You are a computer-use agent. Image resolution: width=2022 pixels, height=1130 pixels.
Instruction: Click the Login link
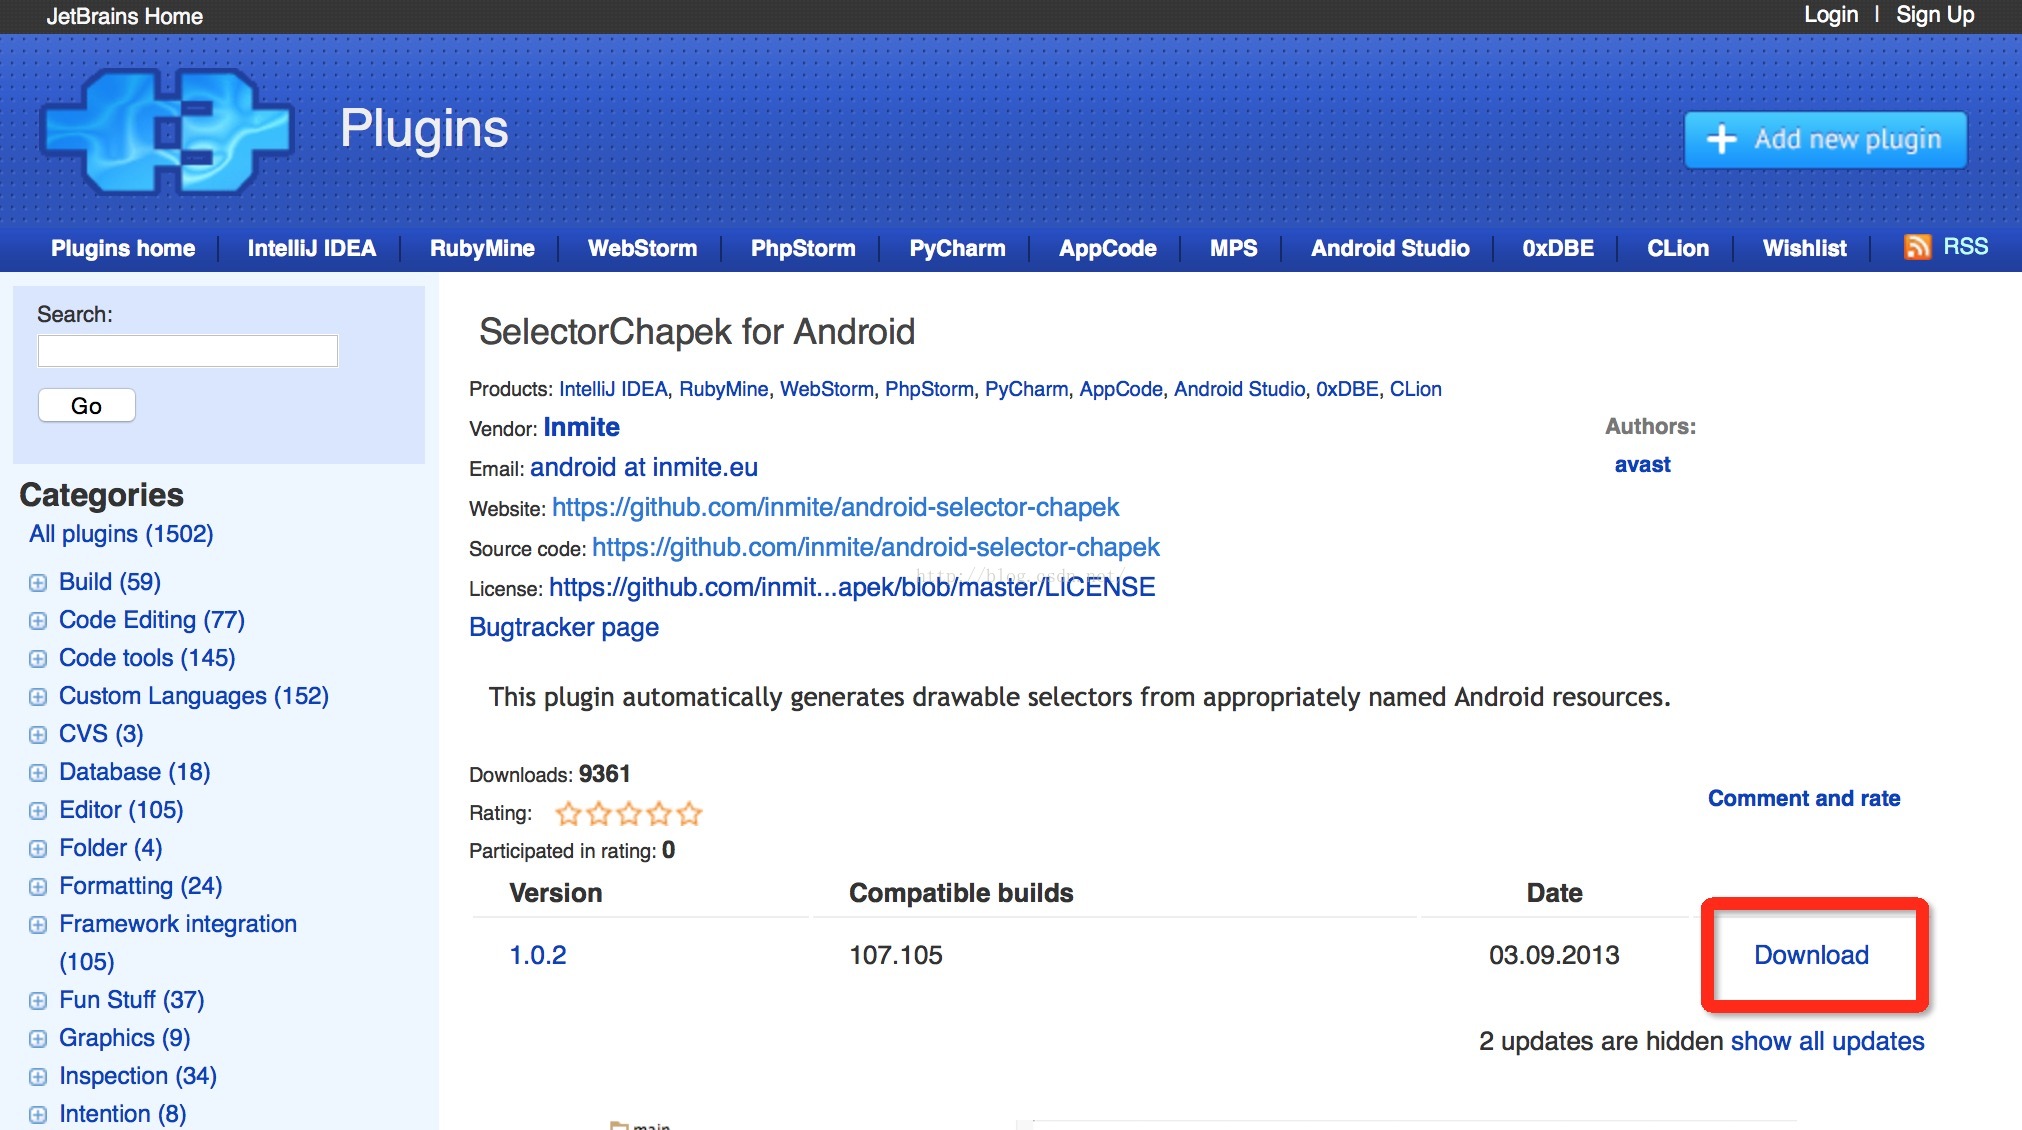(1830, 15)
